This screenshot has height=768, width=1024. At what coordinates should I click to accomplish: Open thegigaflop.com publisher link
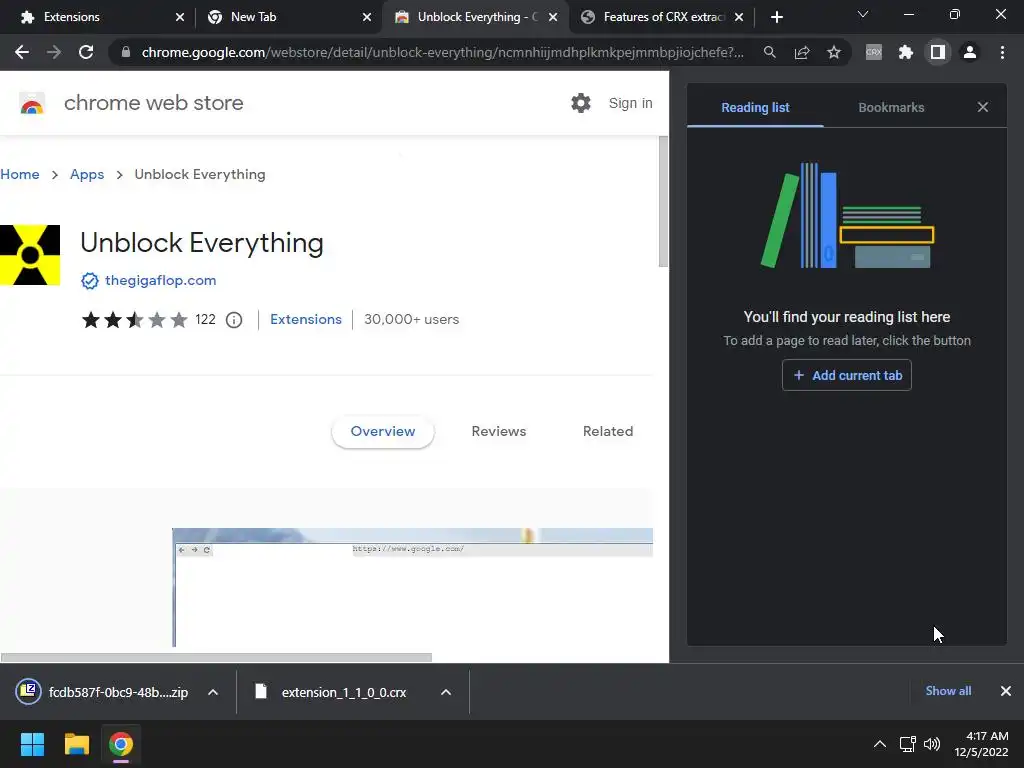pyautogui.click(x=161, y=280)
